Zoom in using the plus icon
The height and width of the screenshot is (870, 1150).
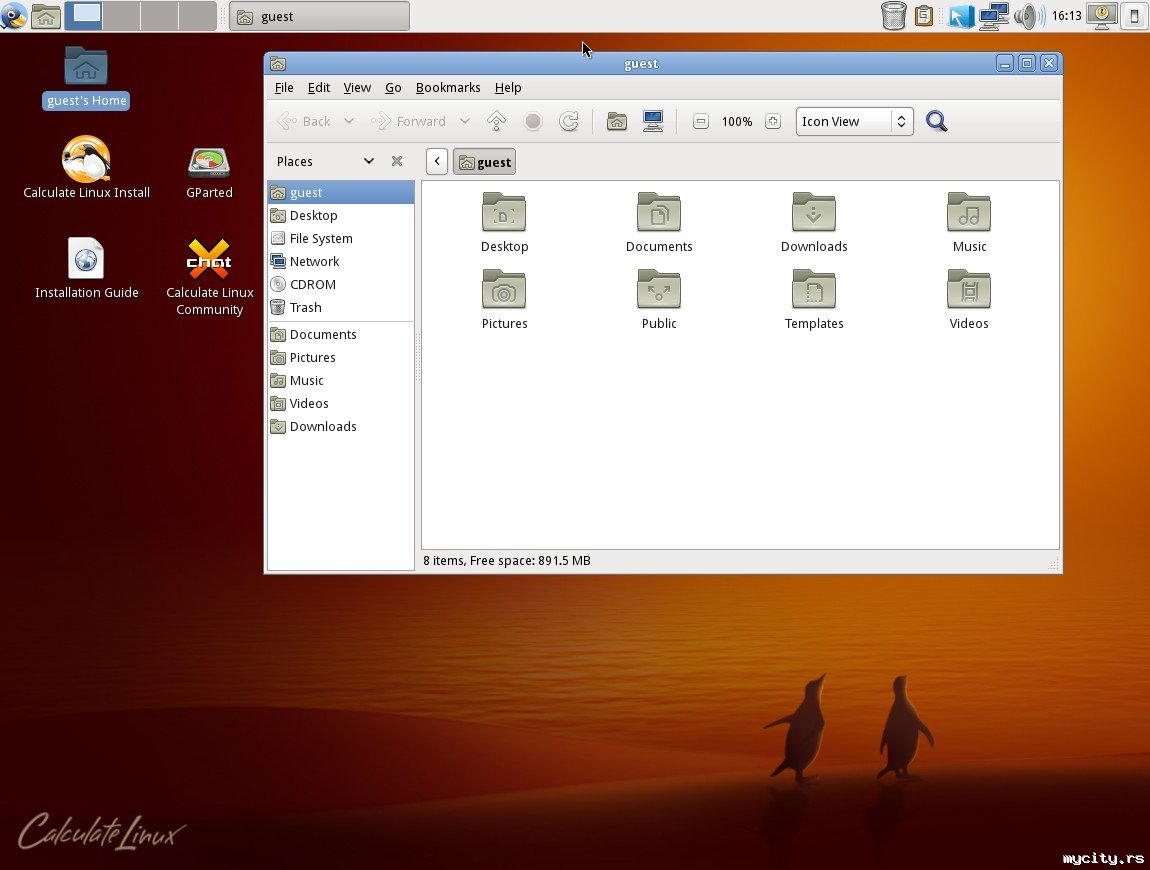click(x=772, y=122)
